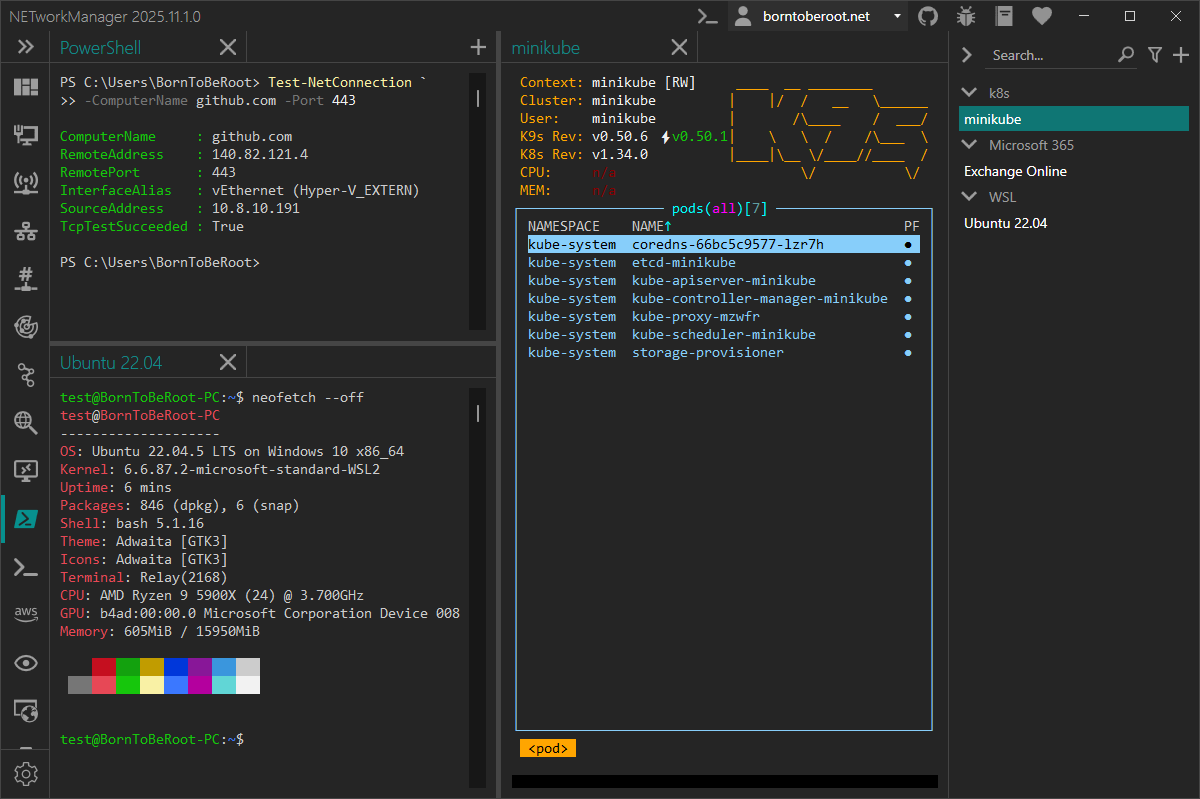The height and width of the screenshot is (799, 1200).
Task: Open the Dashboard panel
Action: click(25, 87)
